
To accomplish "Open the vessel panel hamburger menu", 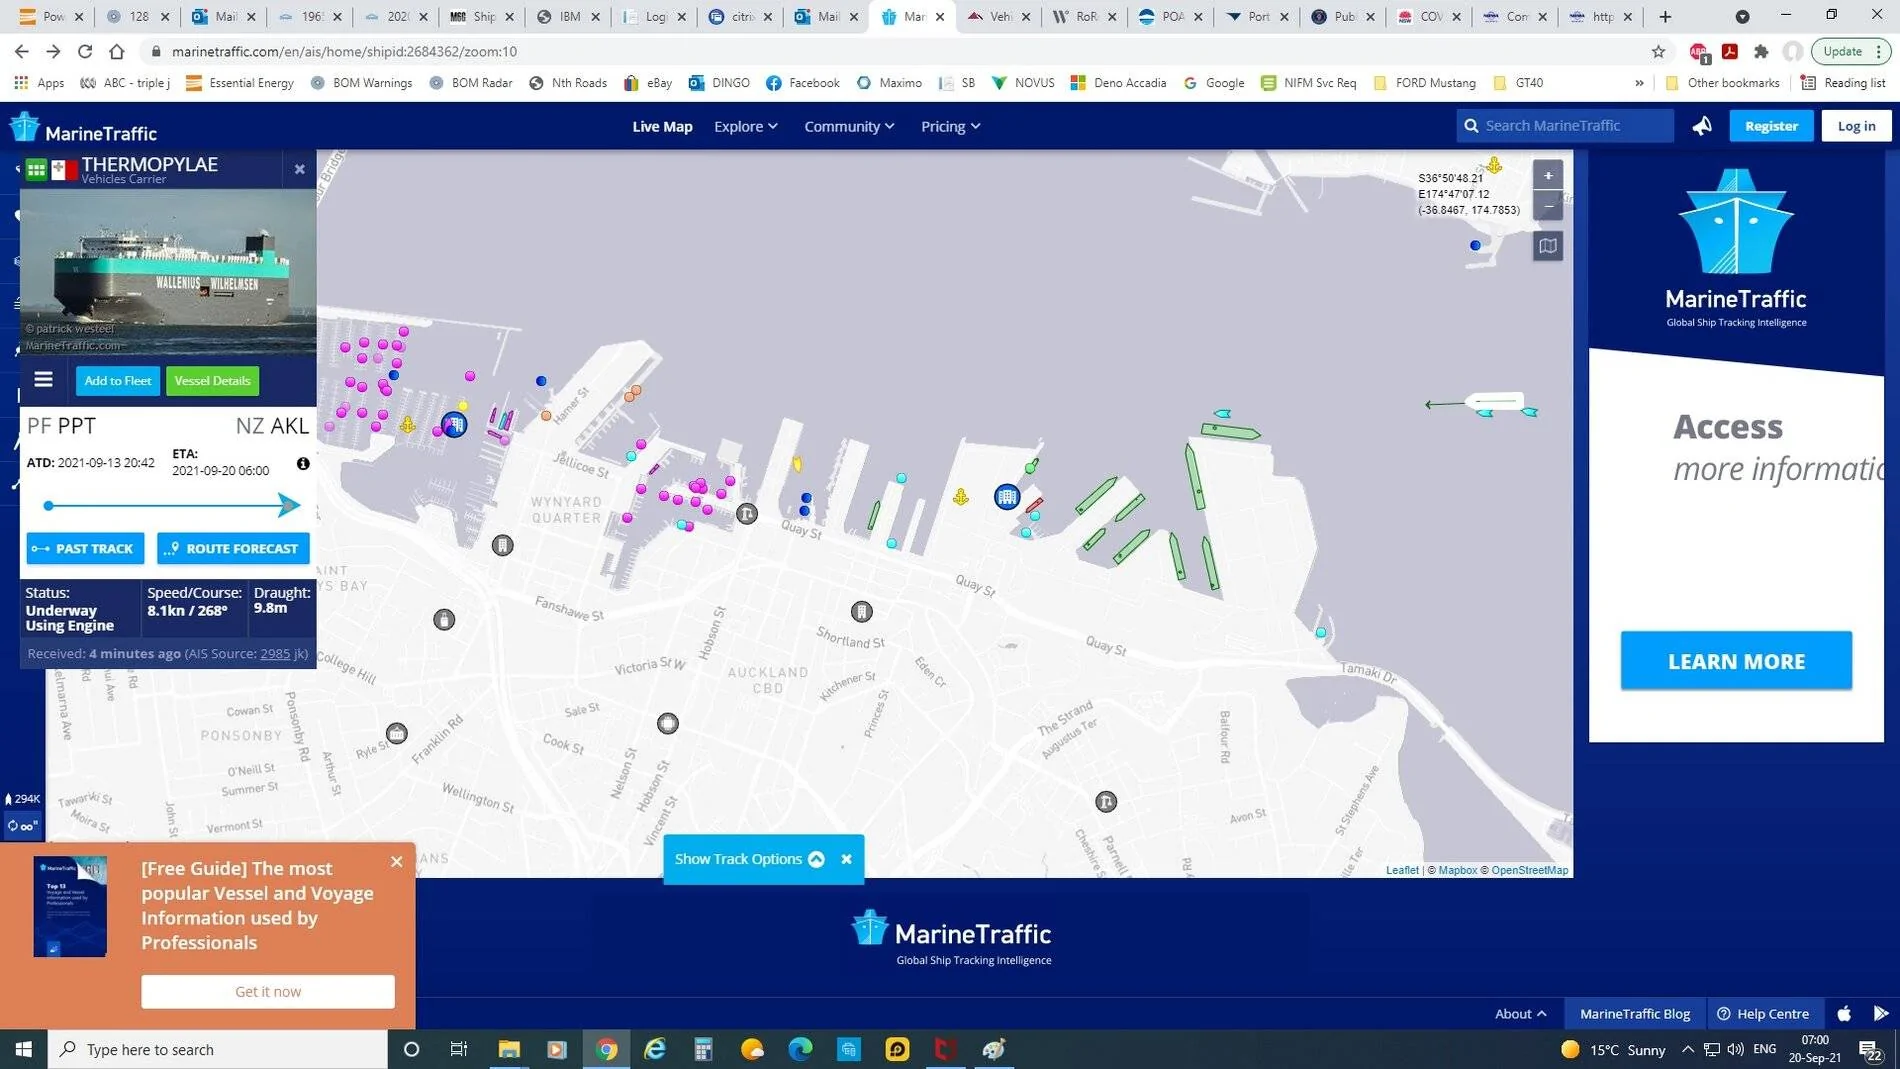I will point(43,380).
